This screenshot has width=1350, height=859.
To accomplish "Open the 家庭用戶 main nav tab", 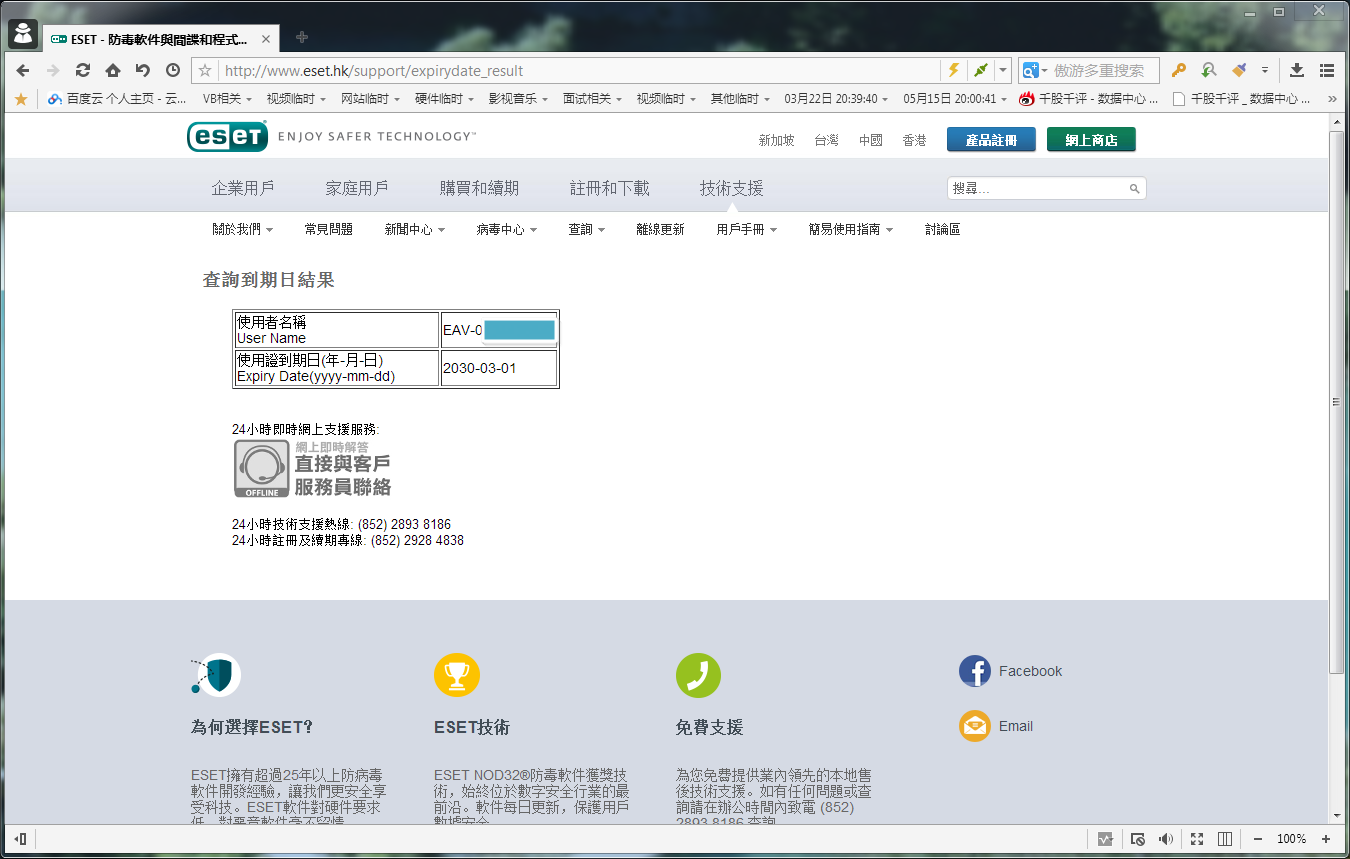I will point(357,188).
